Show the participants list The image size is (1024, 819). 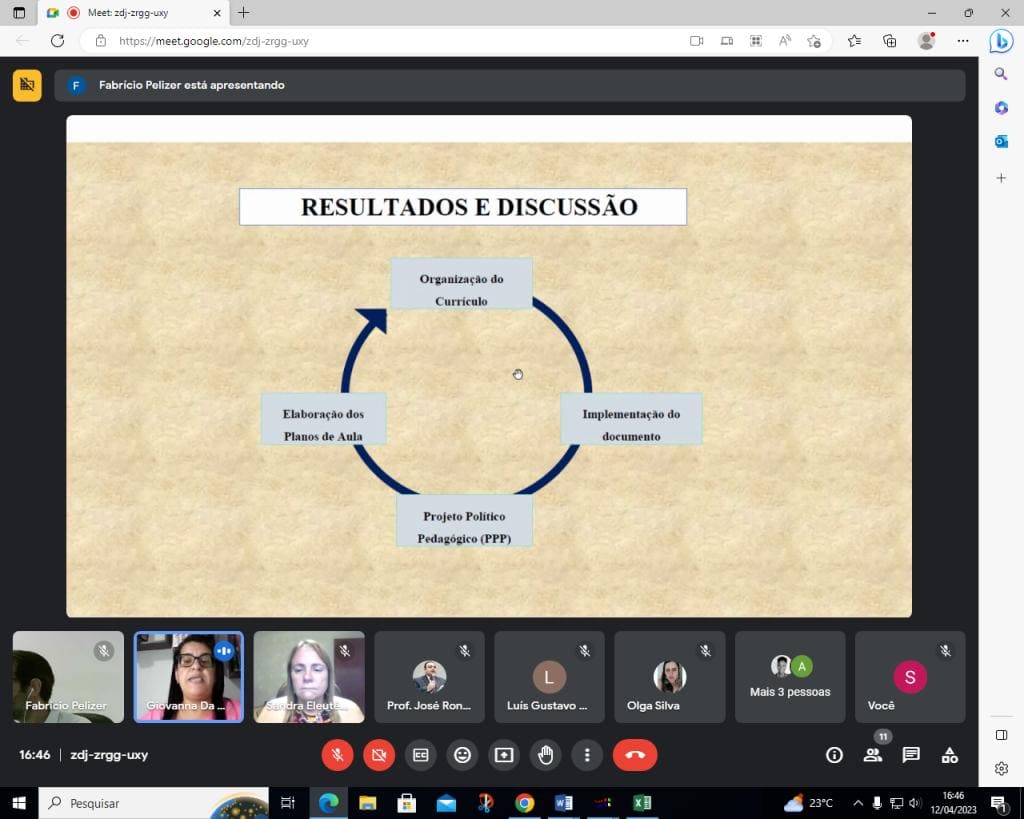[x=872, y=755]
